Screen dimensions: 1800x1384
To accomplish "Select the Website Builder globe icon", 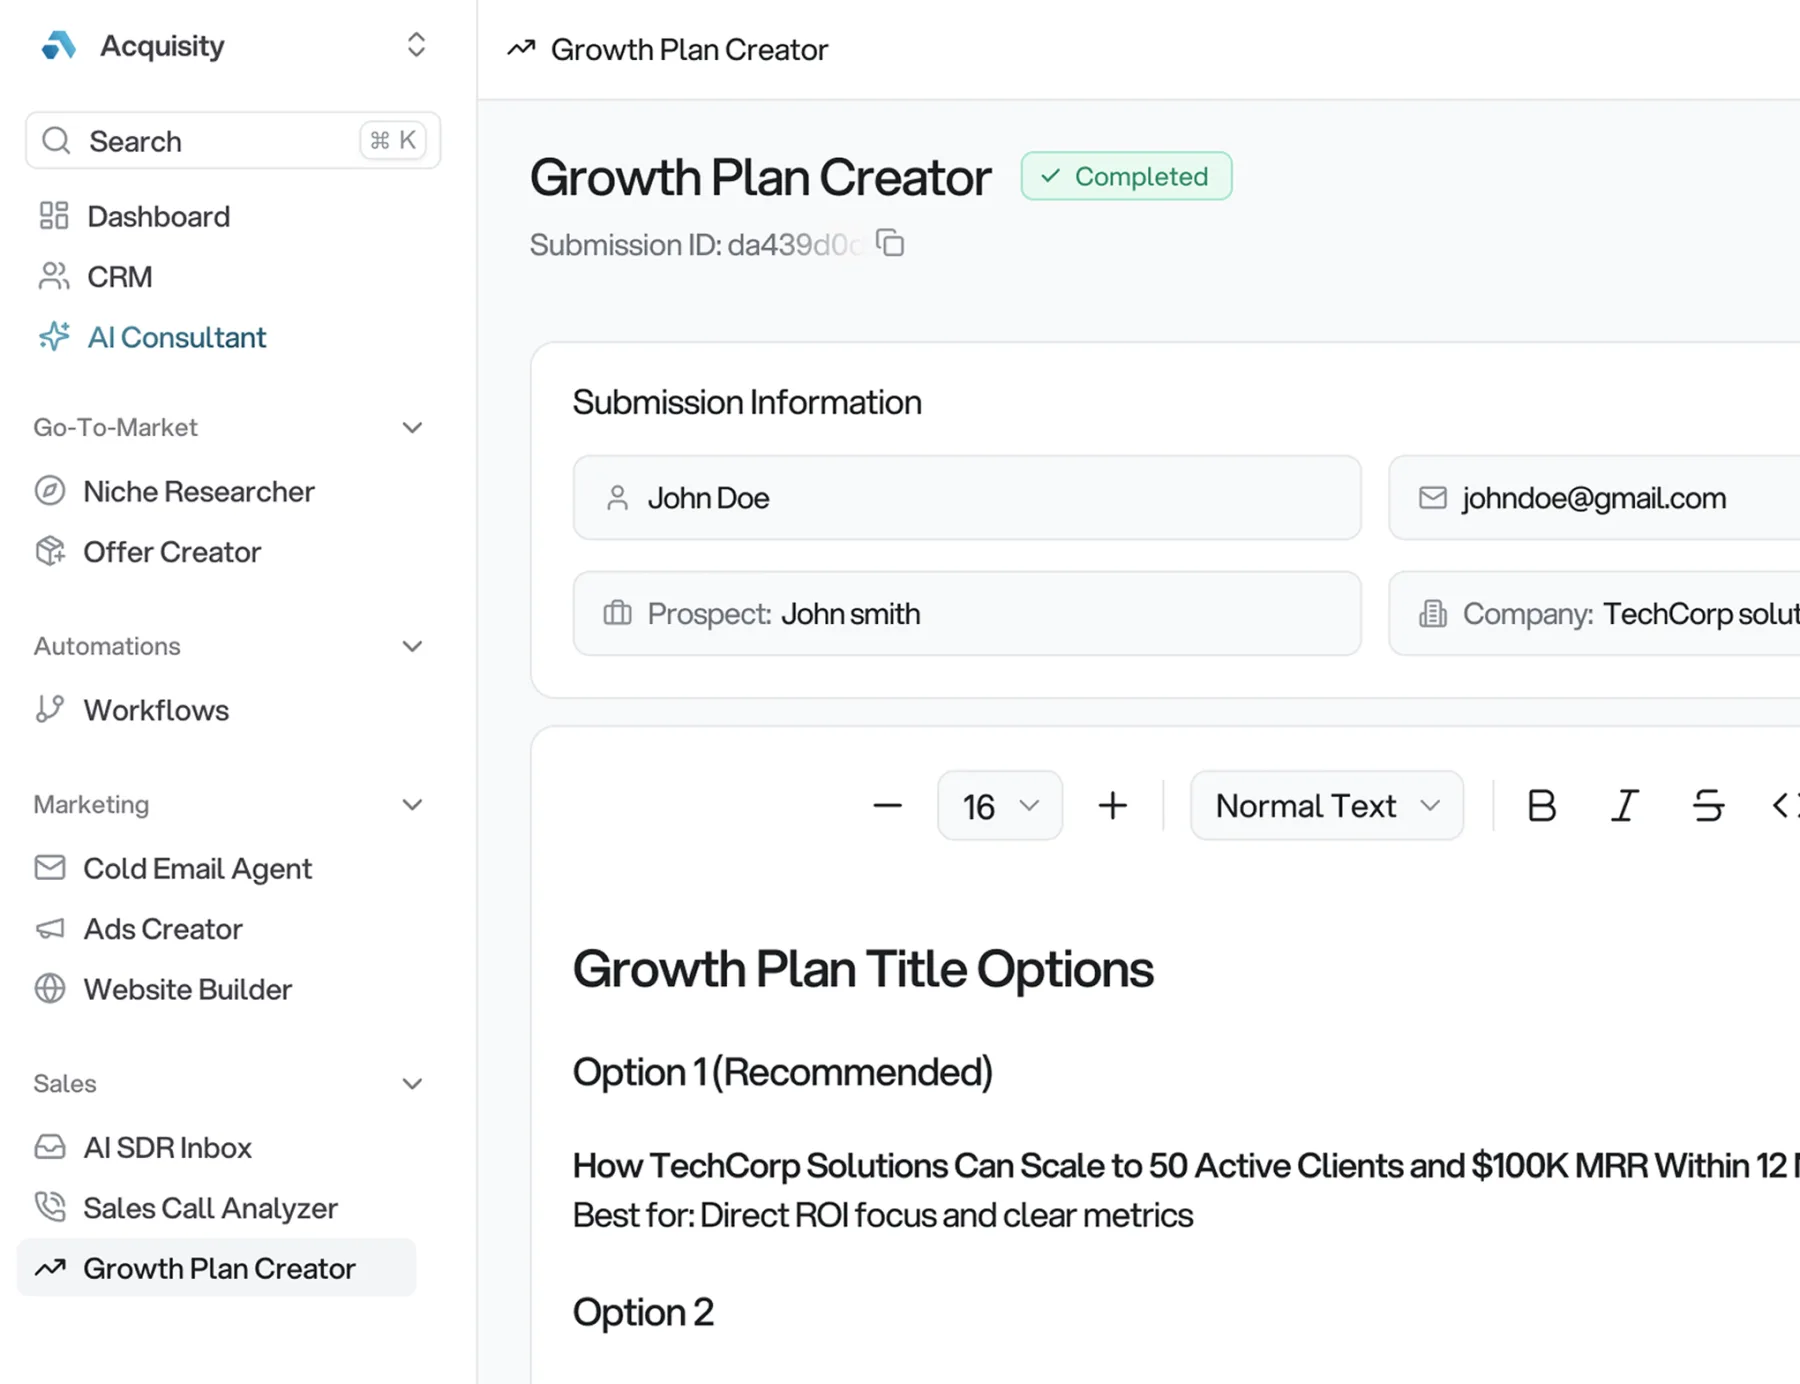I will tap(50, 989).
